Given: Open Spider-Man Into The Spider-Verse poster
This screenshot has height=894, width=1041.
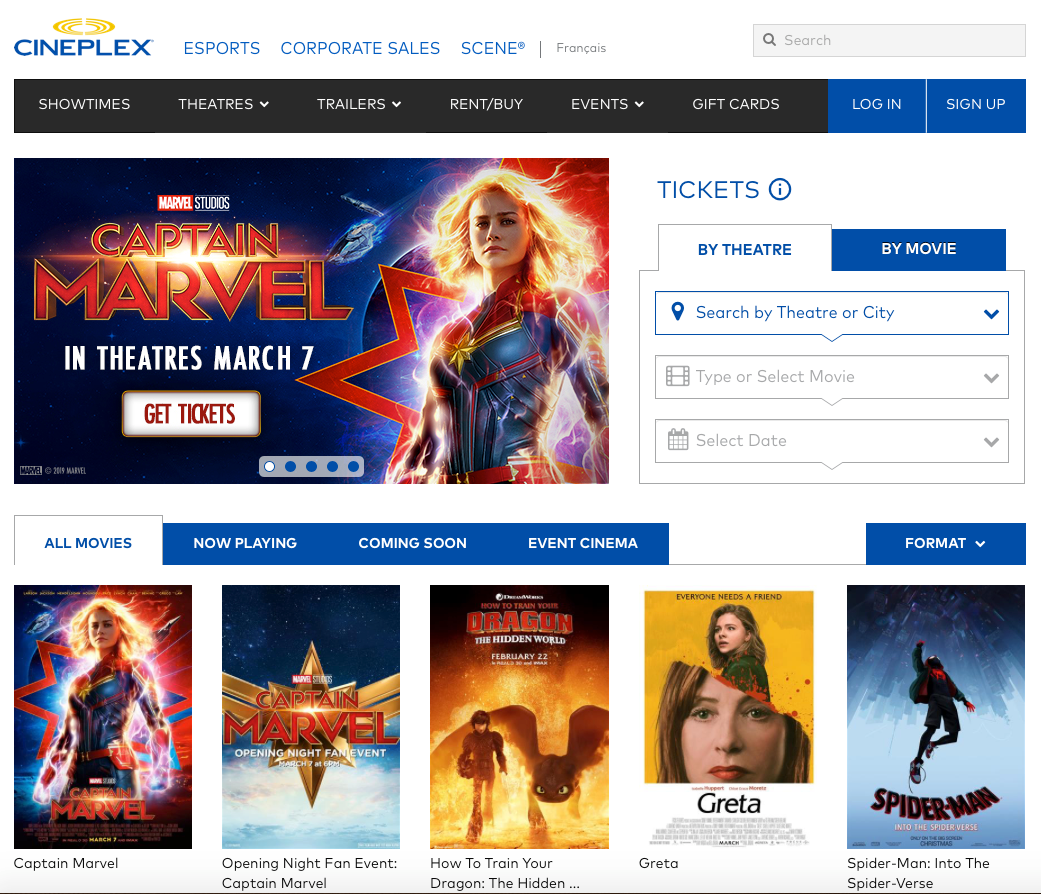Looking at the screenshot, I should 936,717.
